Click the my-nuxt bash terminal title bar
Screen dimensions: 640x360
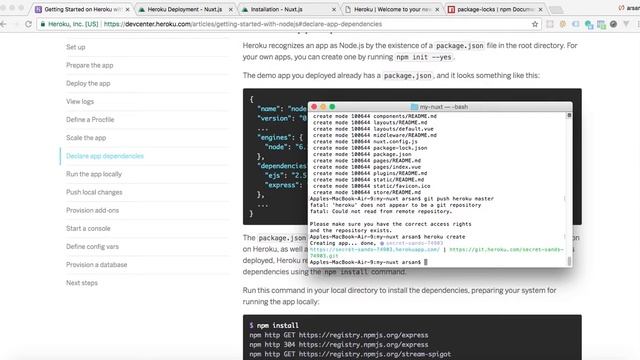coord(440,107)
